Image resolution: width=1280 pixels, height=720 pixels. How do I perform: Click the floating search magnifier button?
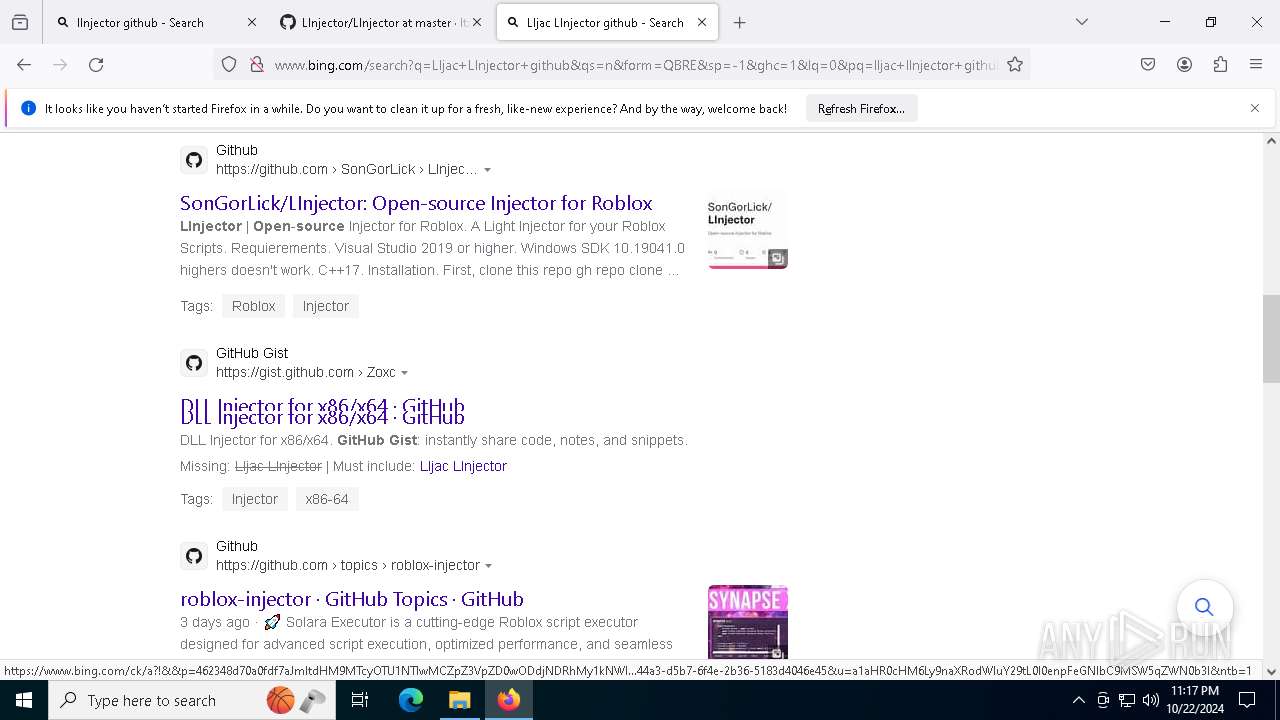pos(1204,607)
